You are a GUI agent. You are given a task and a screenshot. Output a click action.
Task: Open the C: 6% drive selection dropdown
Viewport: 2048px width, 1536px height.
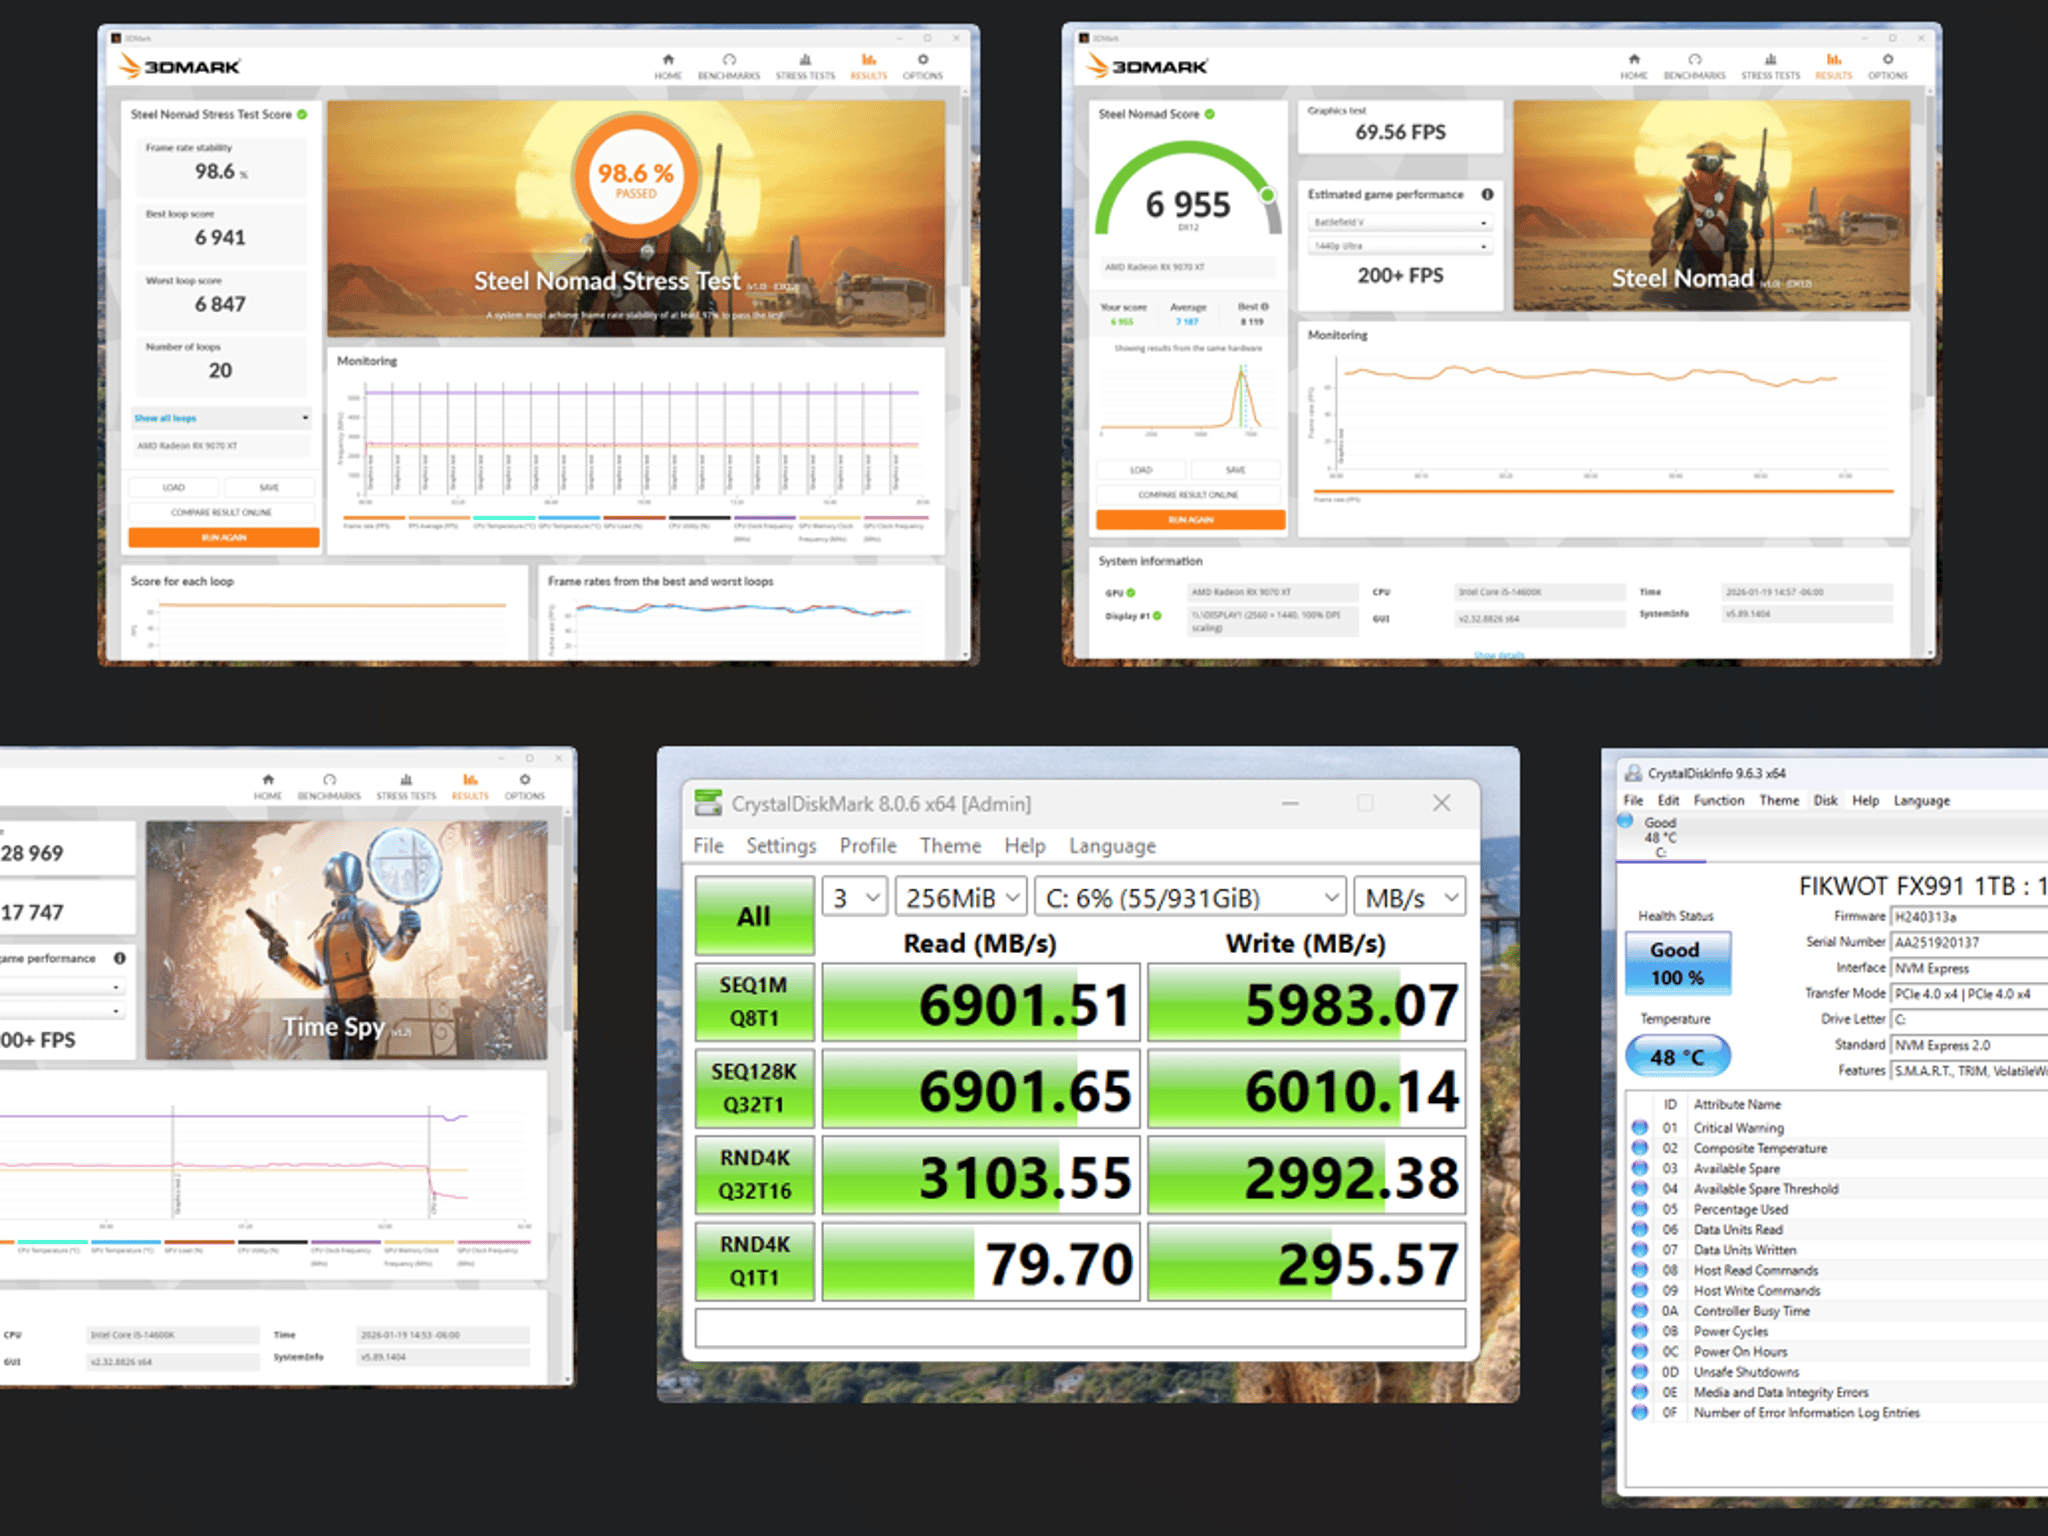pyautogui.click(x=1190, y=897)
